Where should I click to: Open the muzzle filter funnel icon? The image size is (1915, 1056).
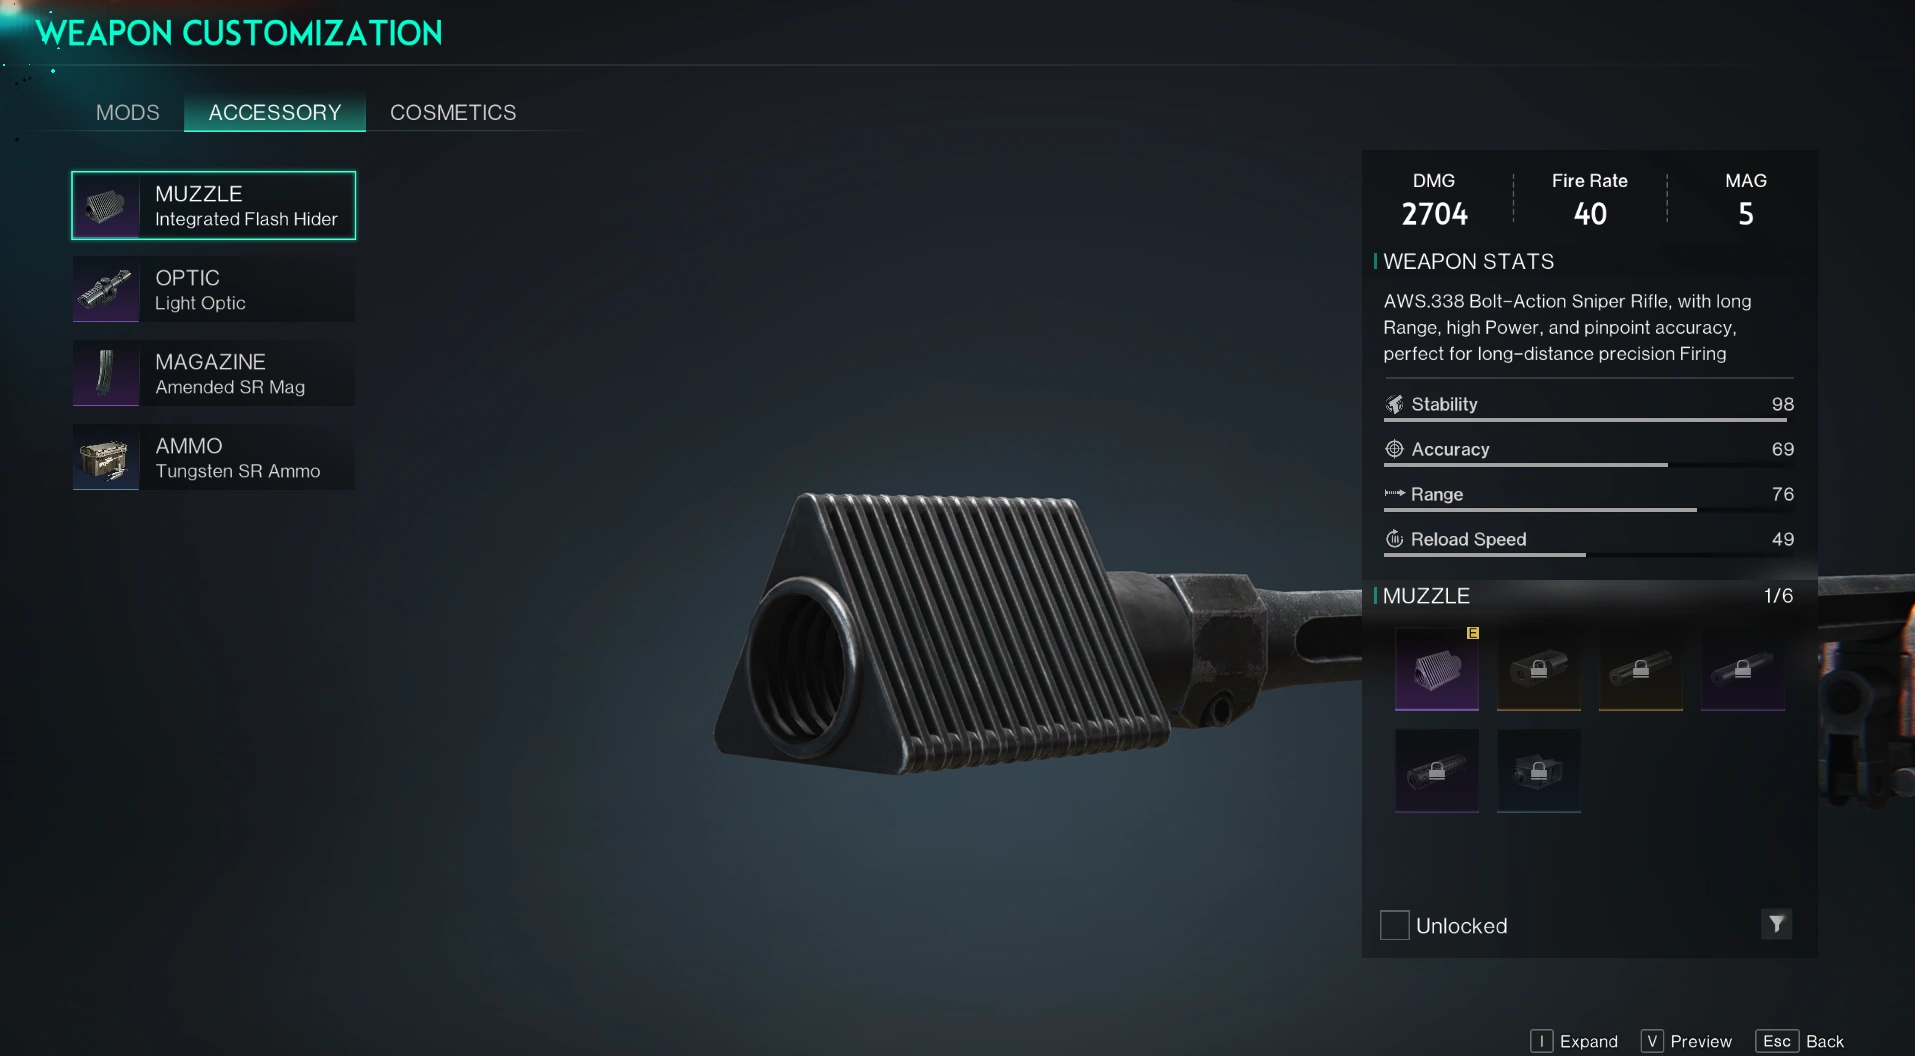tap(1776, 924)
